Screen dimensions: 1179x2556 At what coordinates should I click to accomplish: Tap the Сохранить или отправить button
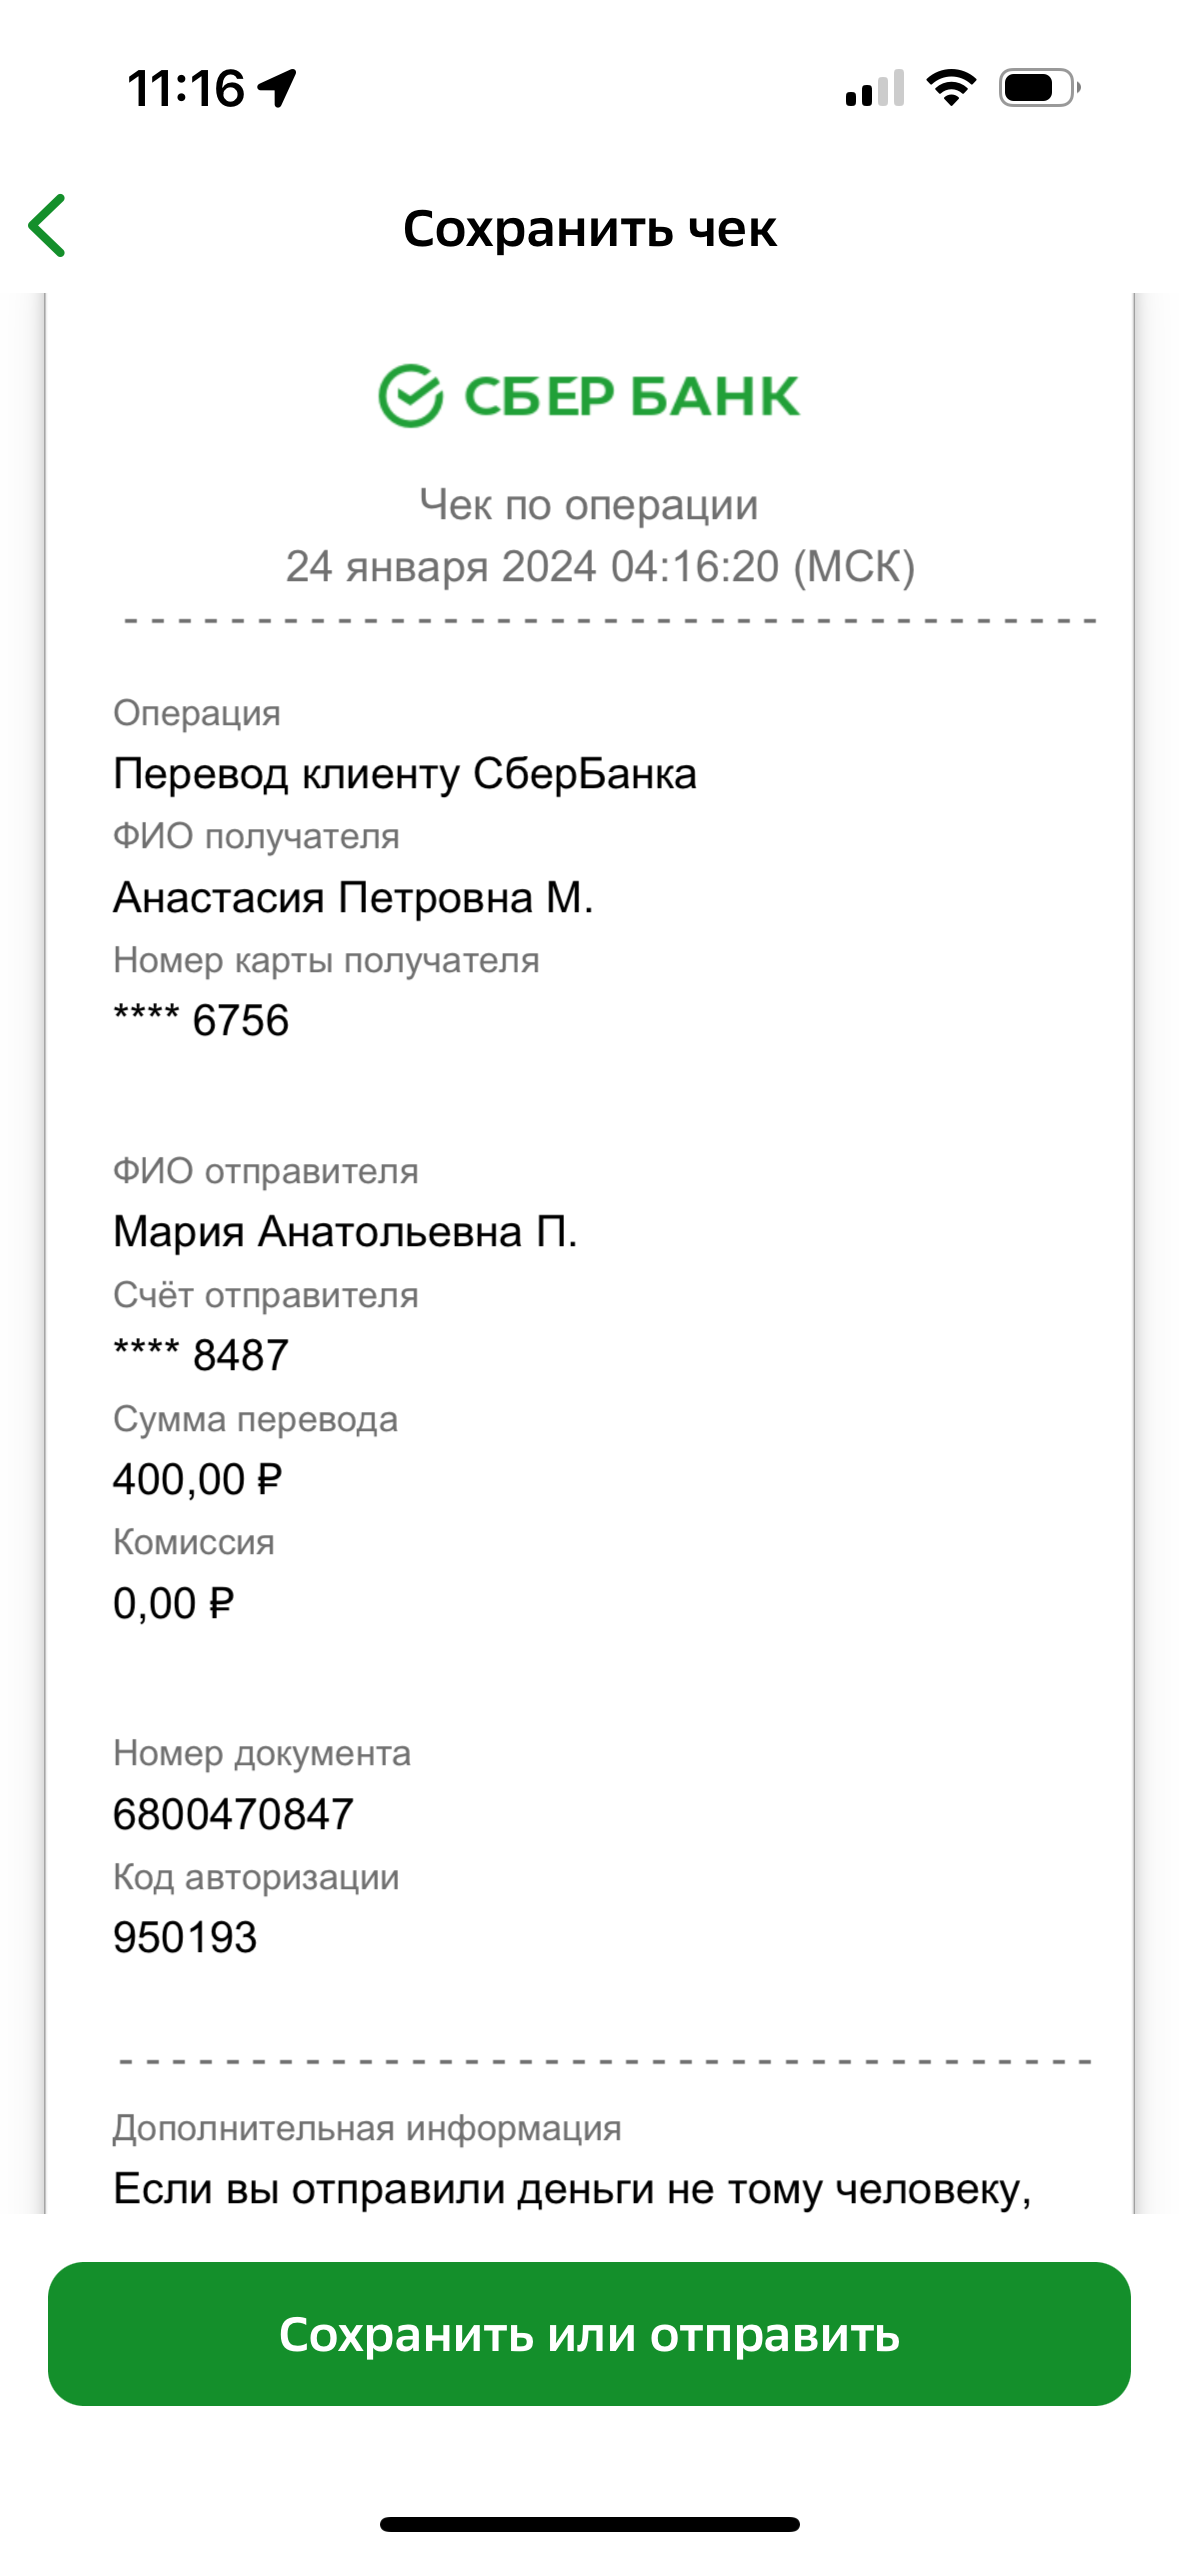589,2333
